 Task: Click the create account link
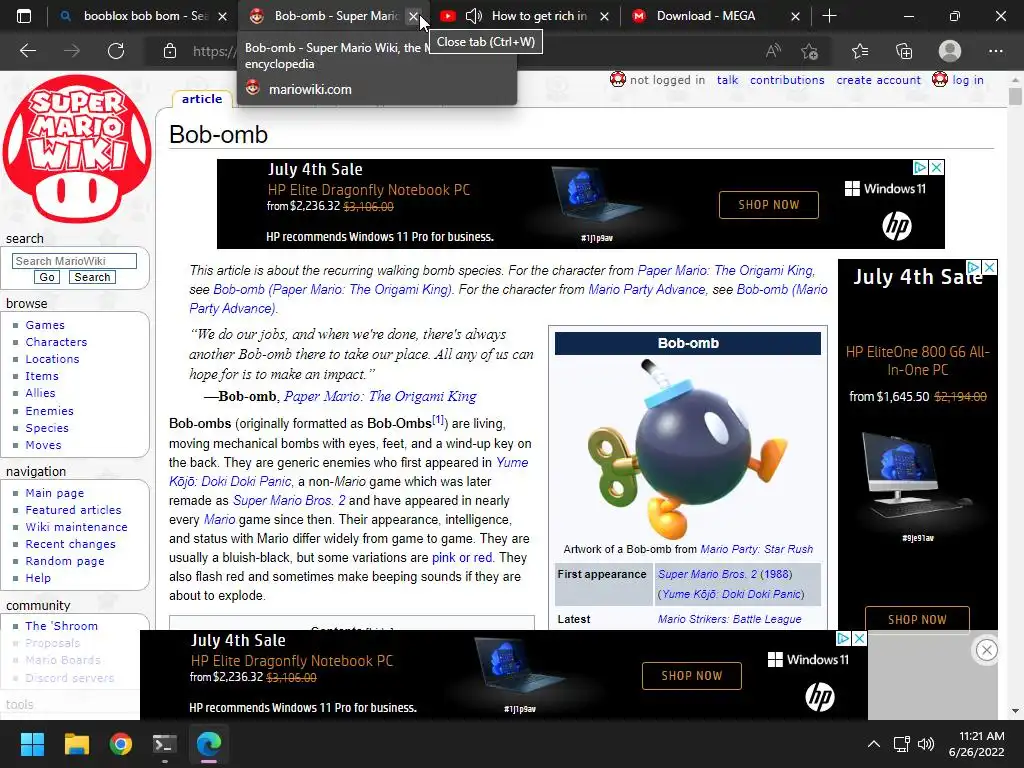[x=878, y=80]
